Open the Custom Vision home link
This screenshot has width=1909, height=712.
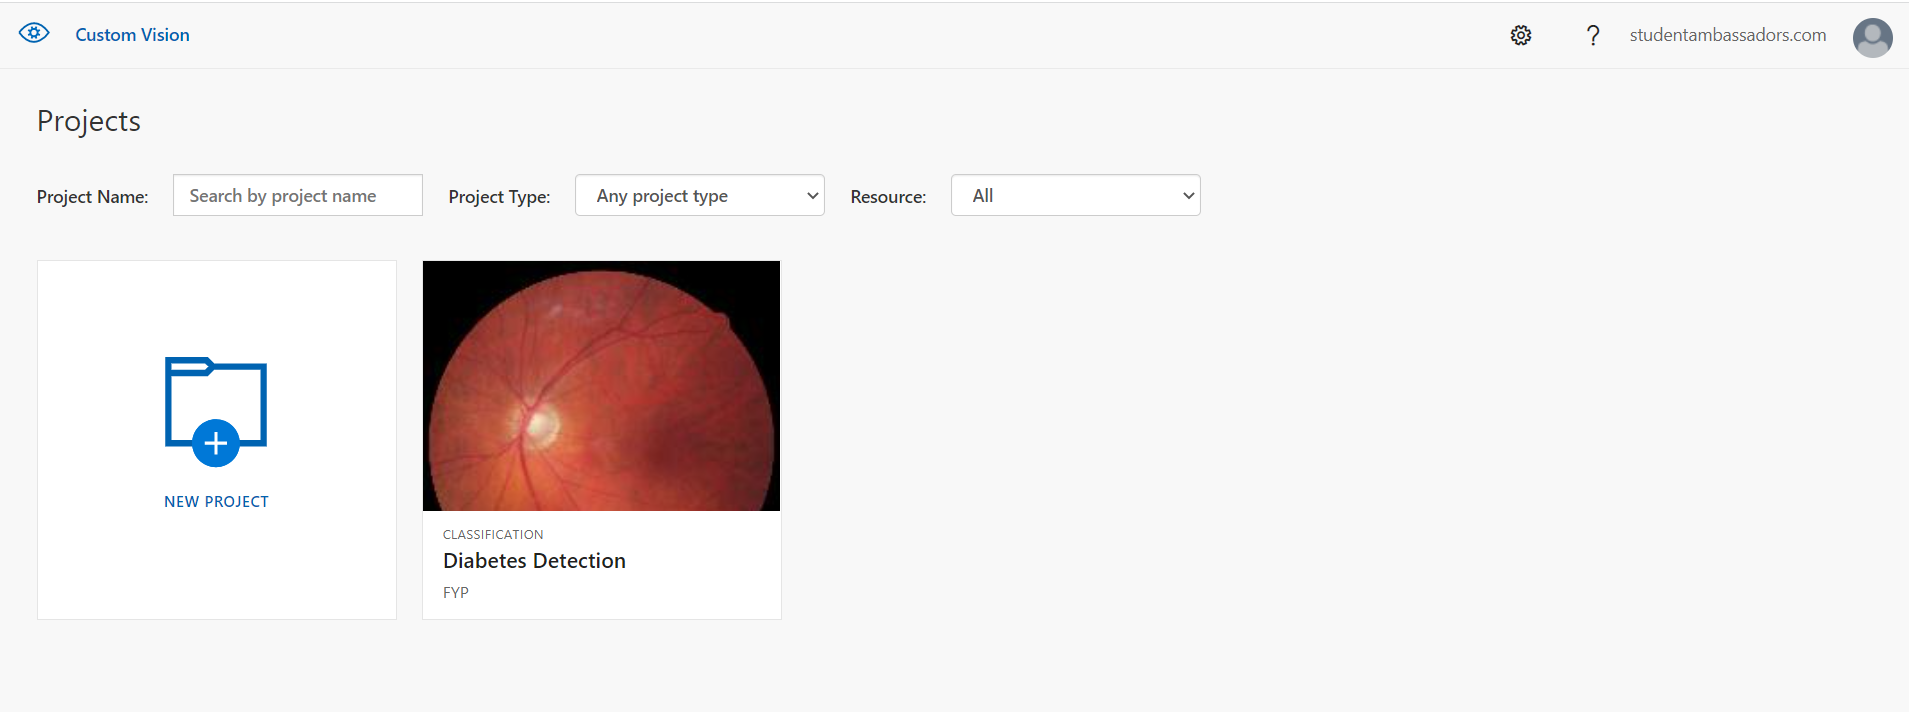132,35
